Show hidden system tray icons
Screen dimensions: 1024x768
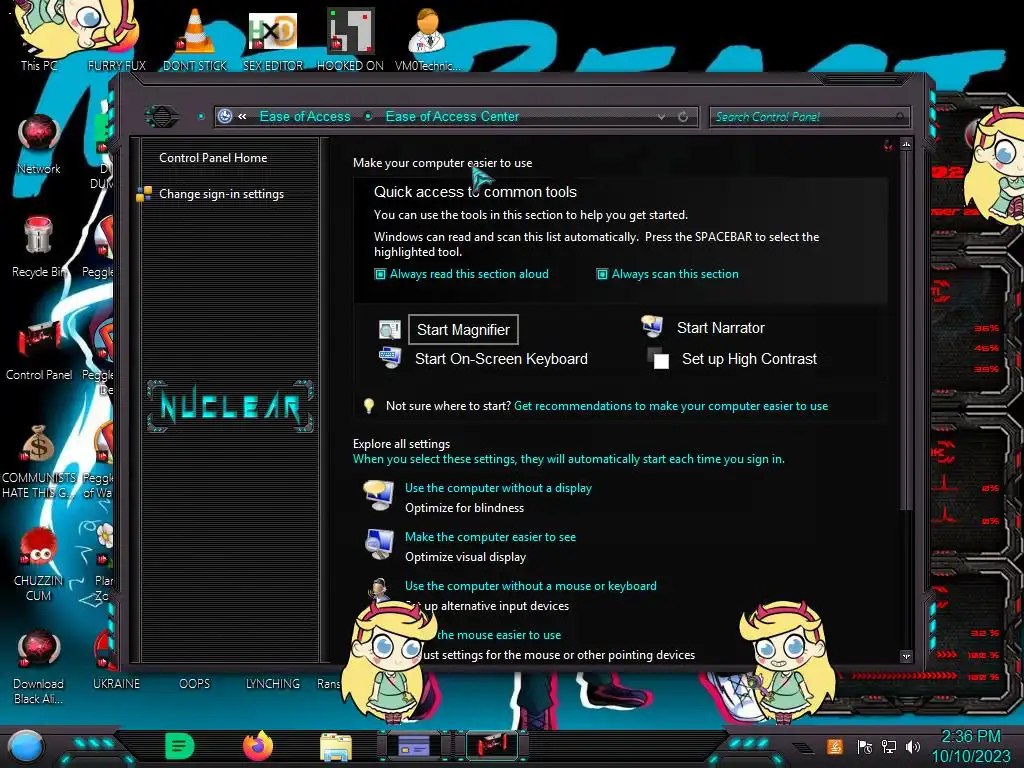(804, 748)
